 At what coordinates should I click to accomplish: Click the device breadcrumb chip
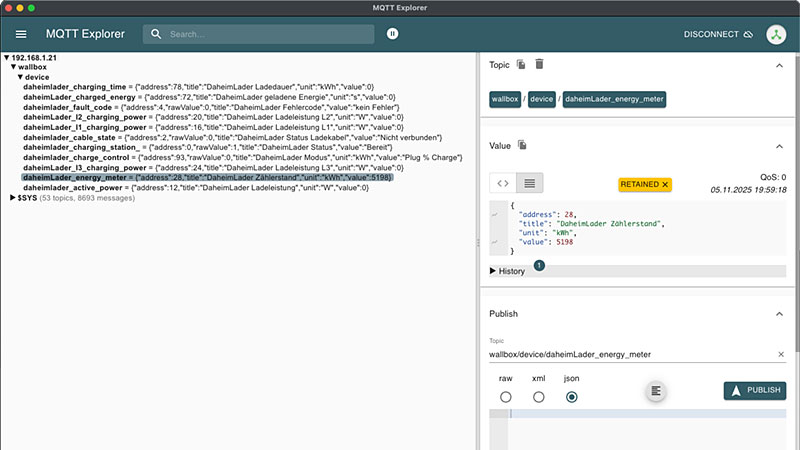coord(541,100)
